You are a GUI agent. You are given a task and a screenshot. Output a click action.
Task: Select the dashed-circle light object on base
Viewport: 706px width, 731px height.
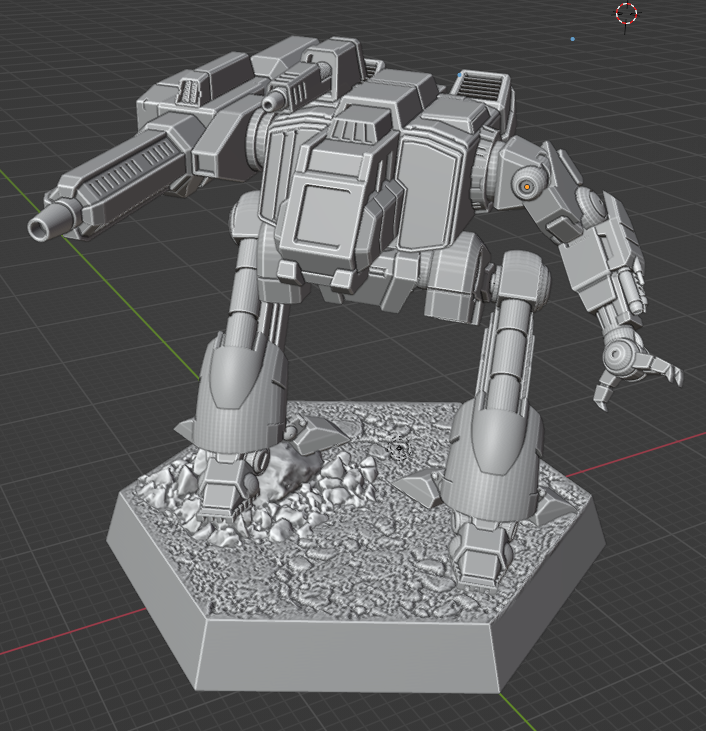click(399, 448)
